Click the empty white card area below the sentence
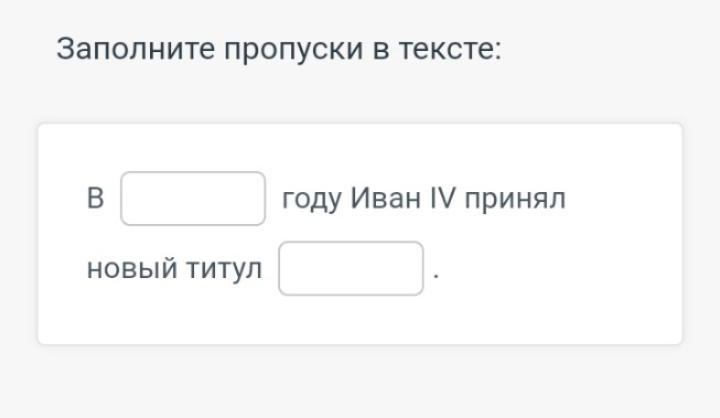Screen dimensions: 720x418 tap(360, 320)
